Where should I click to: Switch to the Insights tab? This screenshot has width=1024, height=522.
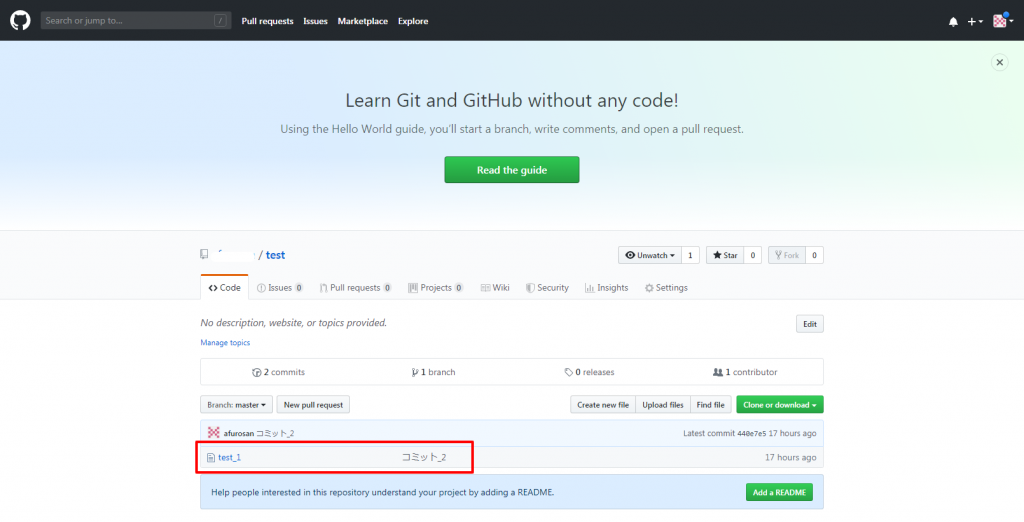pos(607,287)
